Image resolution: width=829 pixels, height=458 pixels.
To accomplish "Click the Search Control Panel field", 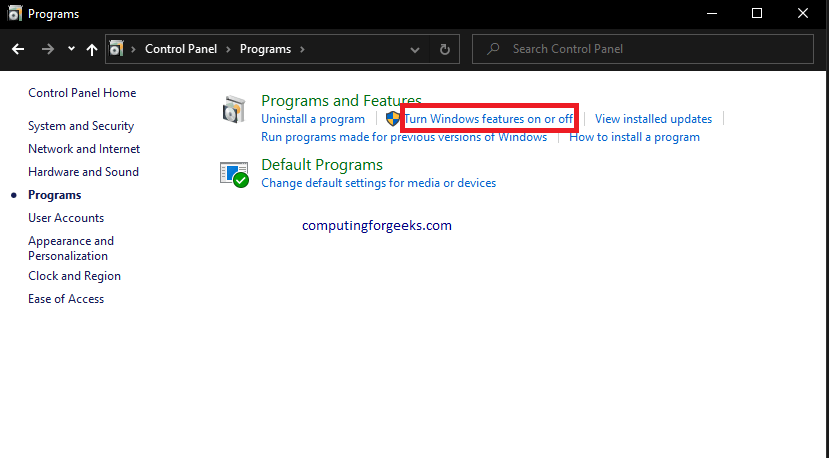I will 642,49.
